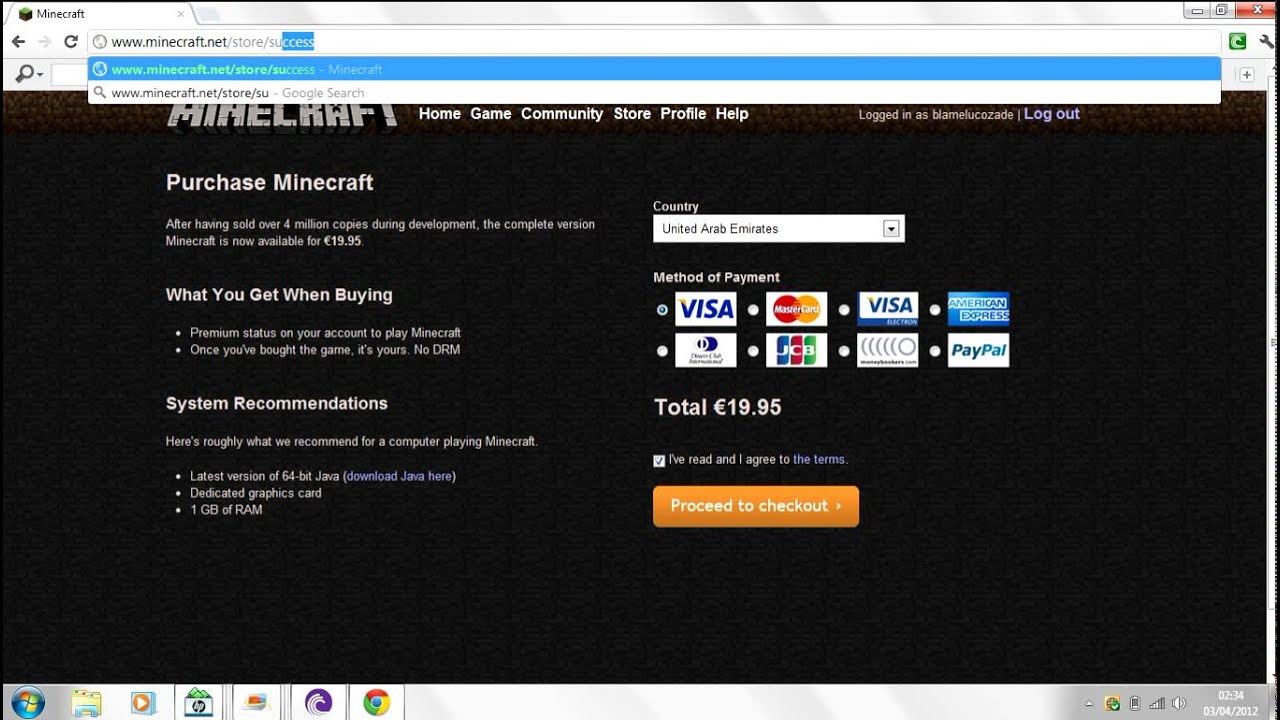Click the Diners Club International logo
The image size is (1280, 720).
(706, 350)
